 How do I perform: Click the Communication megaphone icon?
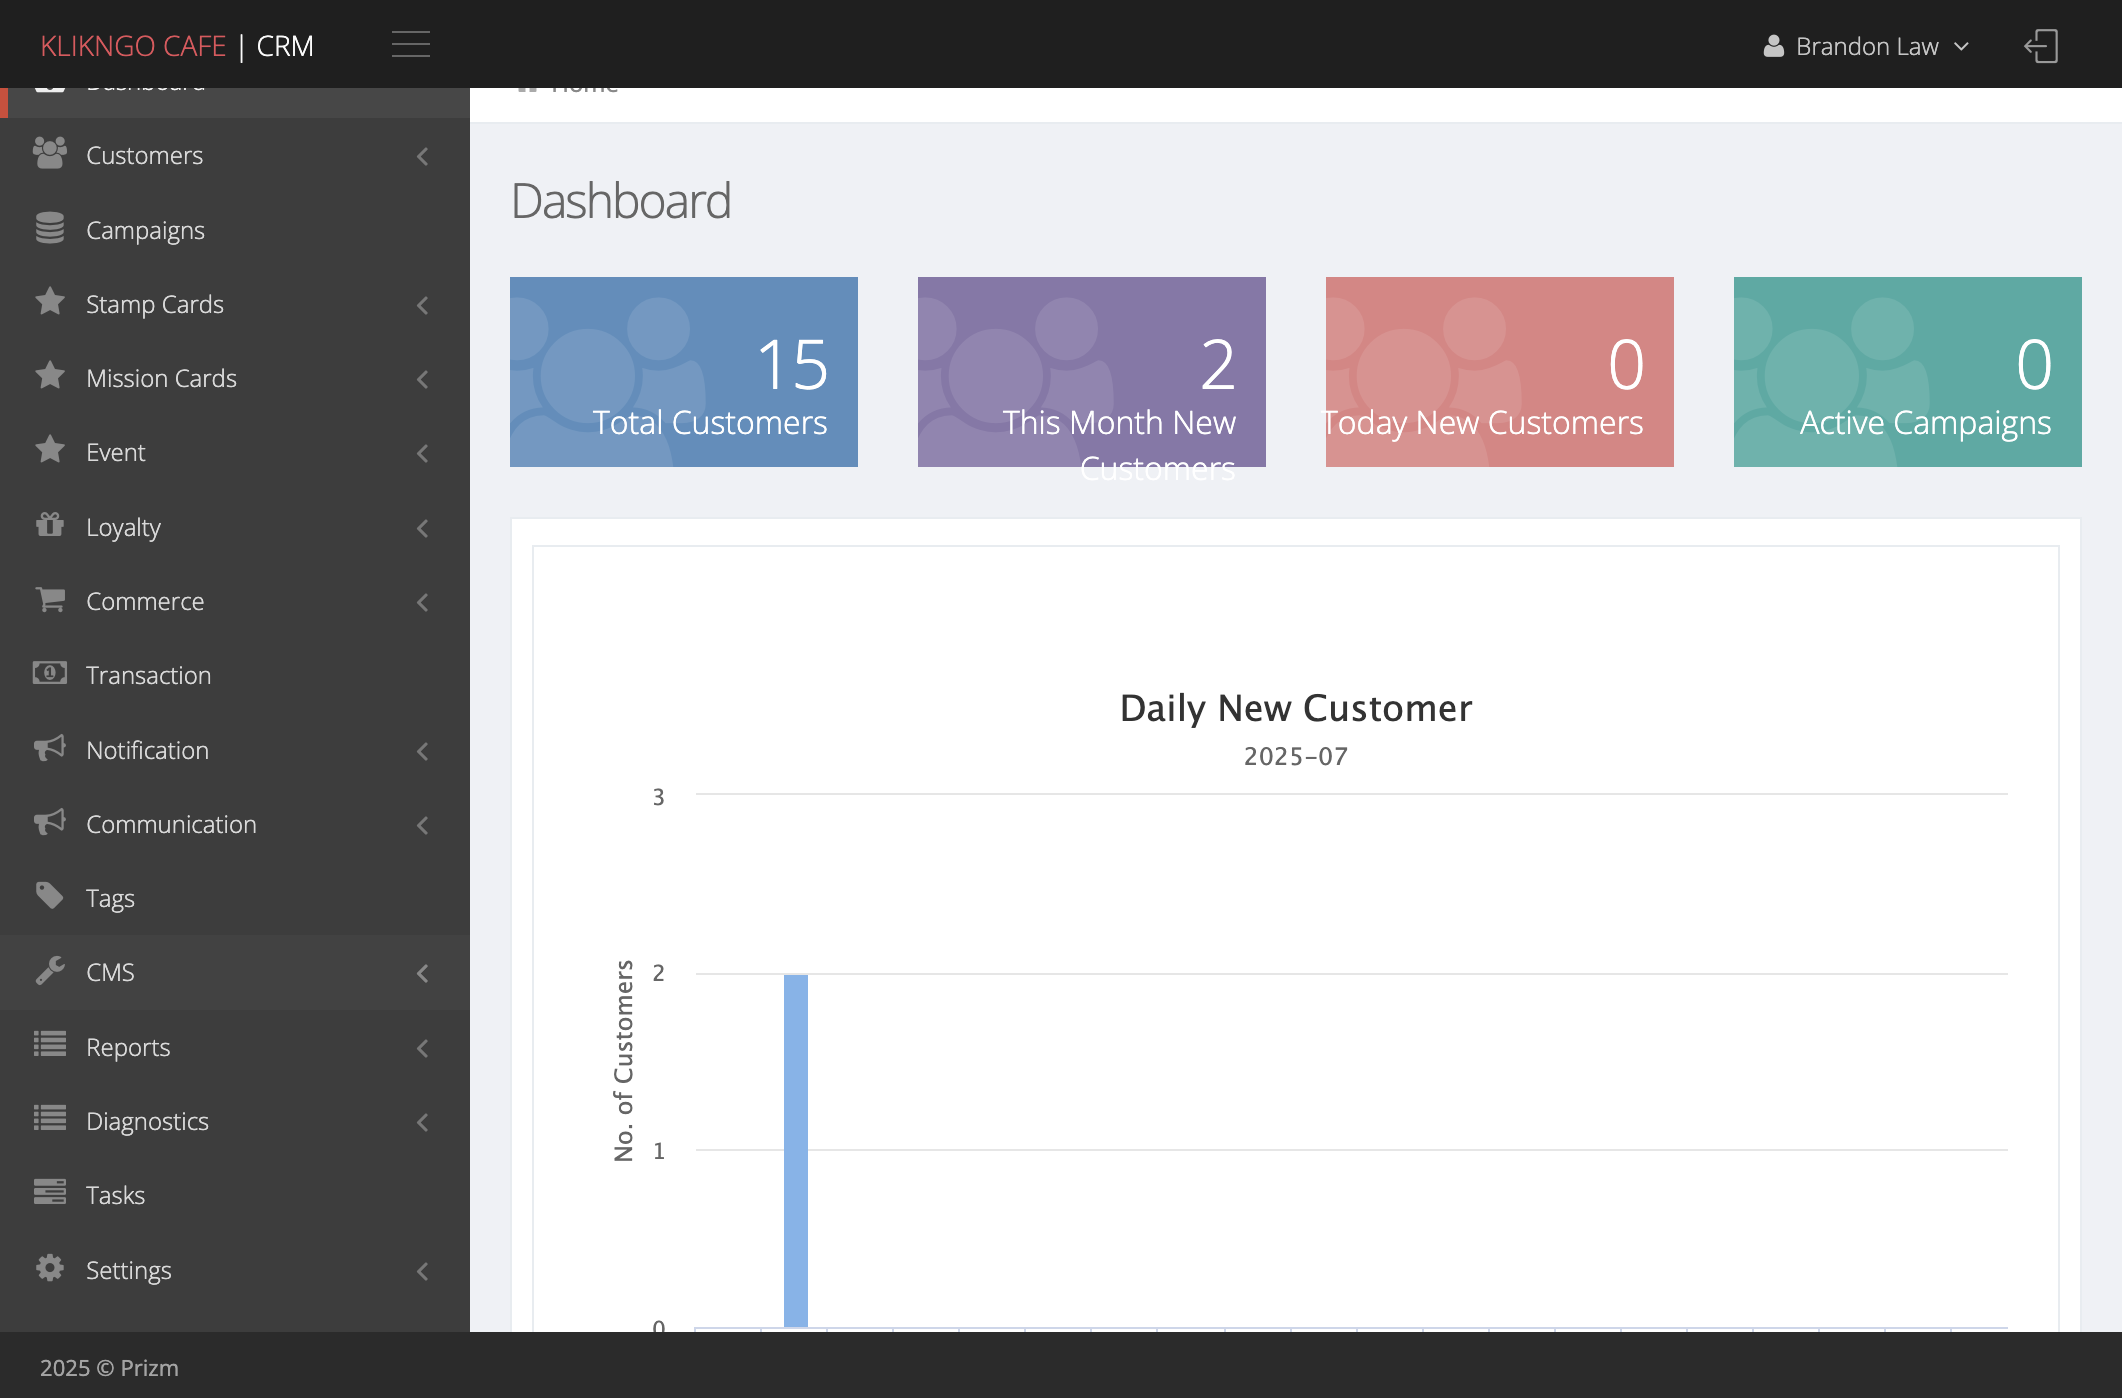[x=50, y=822]
